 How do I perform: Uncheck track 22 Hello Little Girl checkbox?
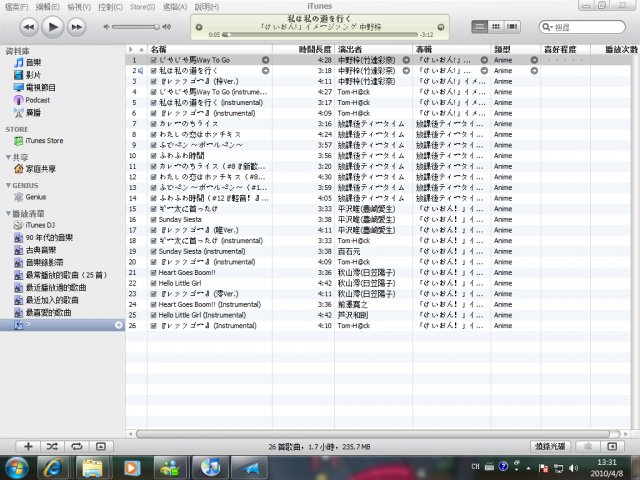153,283
